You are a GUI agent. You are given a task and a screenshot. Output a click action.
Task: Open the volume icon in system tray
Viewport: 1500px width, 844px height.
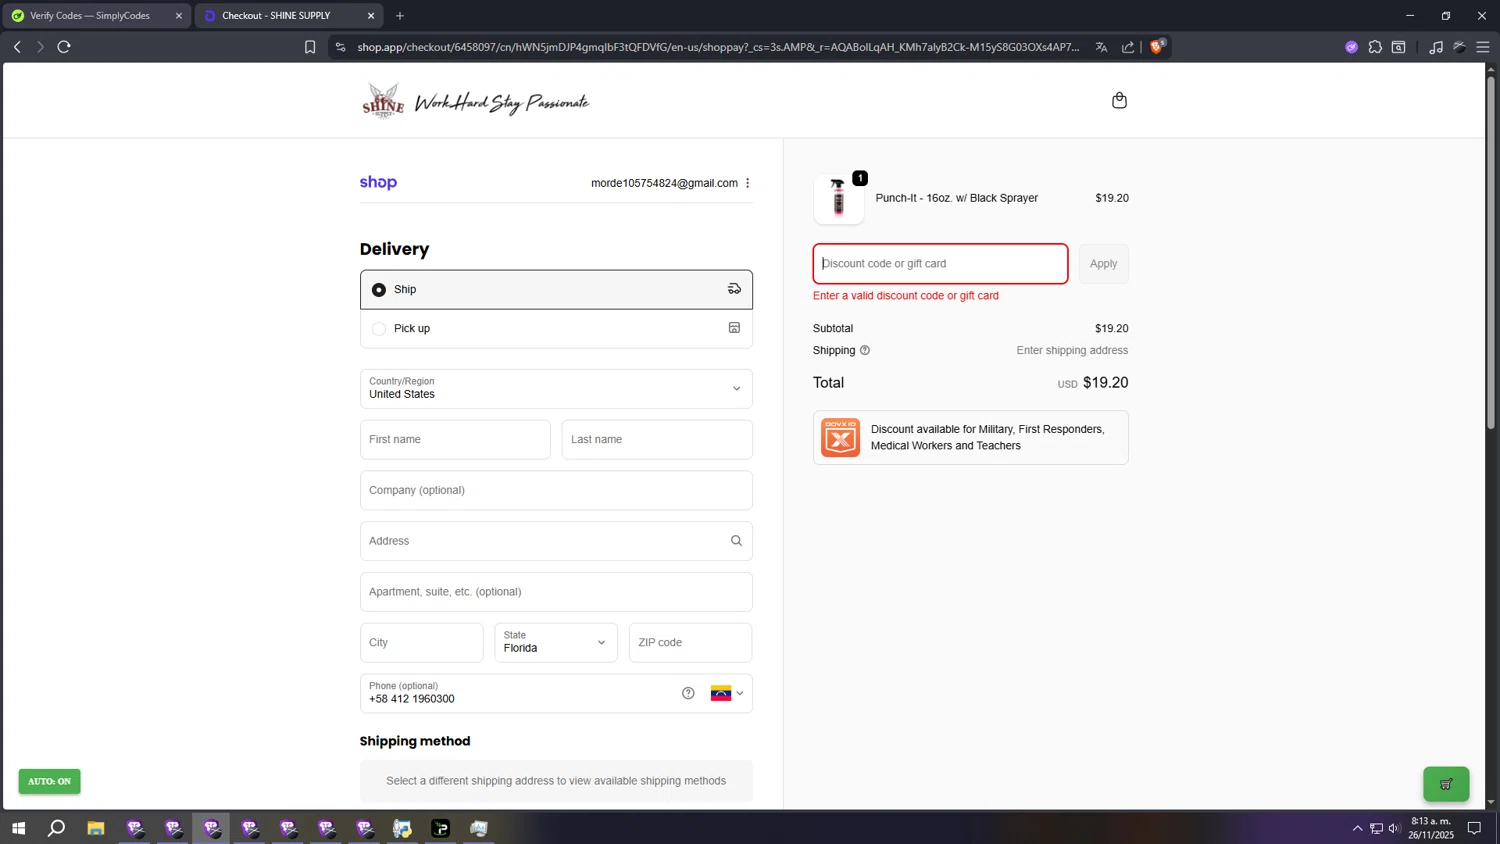coord(1394,828)
